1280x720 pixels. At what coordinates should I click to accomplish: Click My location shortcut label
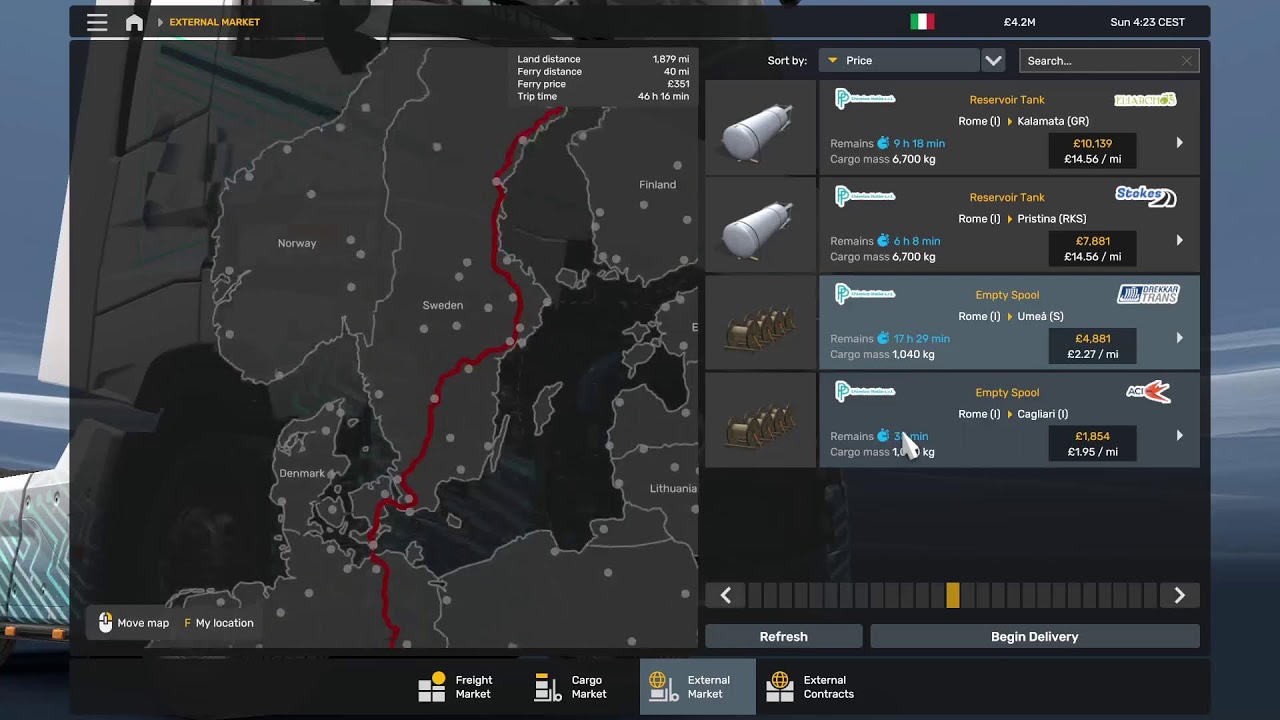[x=225, y=623]
